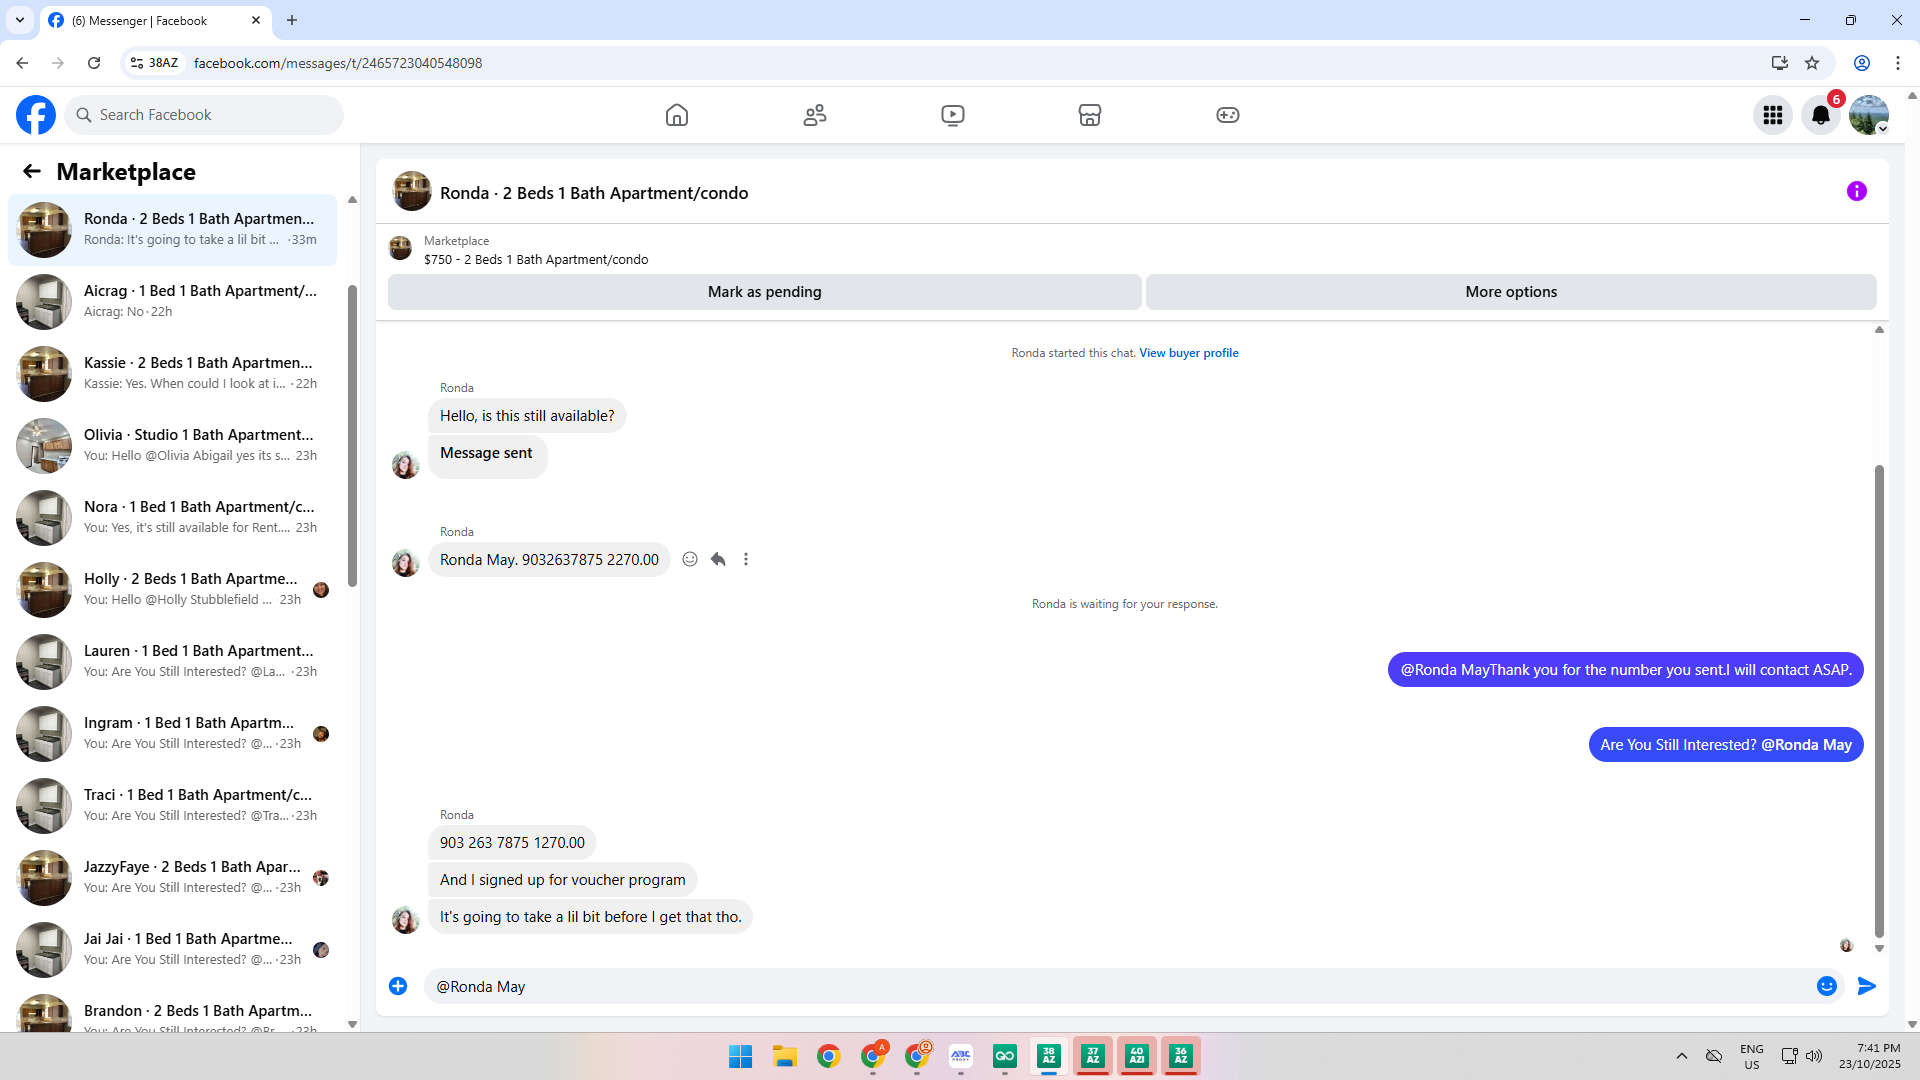Send message with the arrow icon
The width and height of the screenshot is (1920, 1080).
click(1867, 986)
